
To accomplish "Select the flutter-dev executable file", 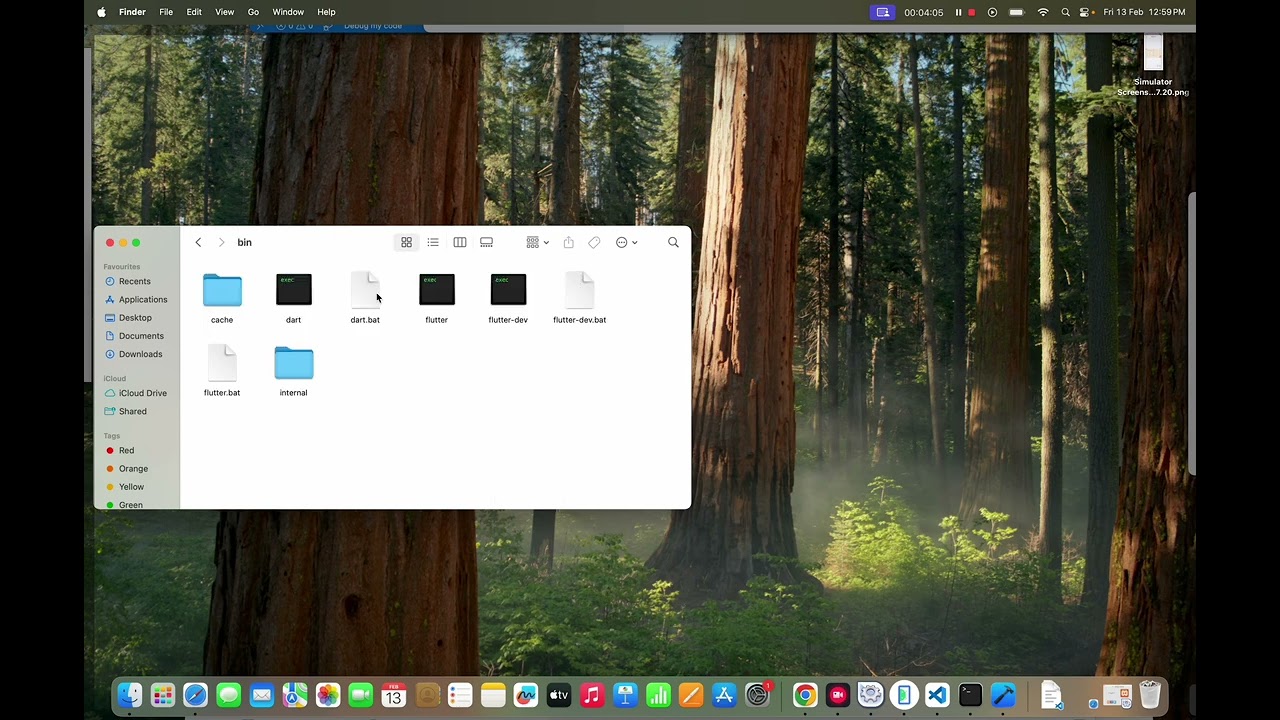I will pyautogui.click(x=508, y=290).
